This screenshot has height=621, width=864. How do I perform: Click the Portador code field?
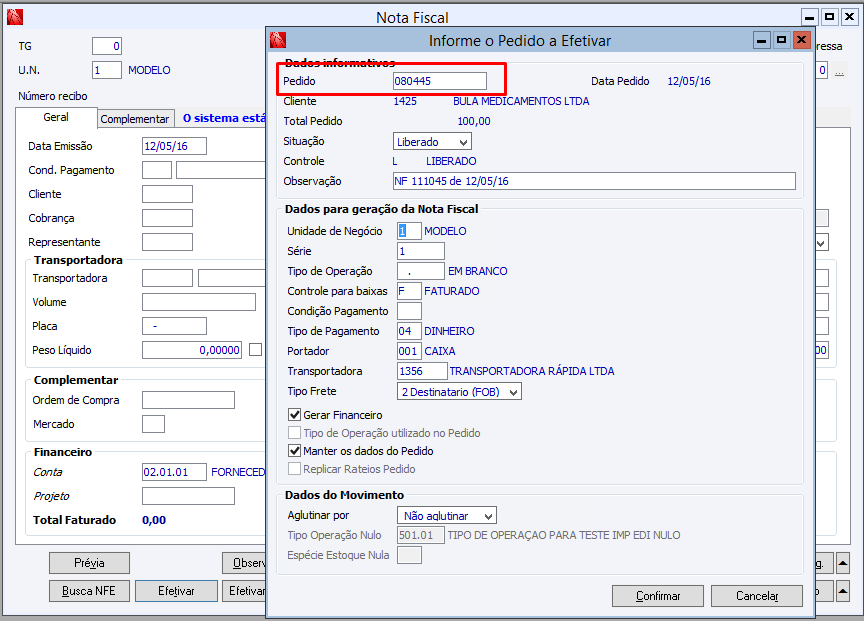[x=409, y=351]
